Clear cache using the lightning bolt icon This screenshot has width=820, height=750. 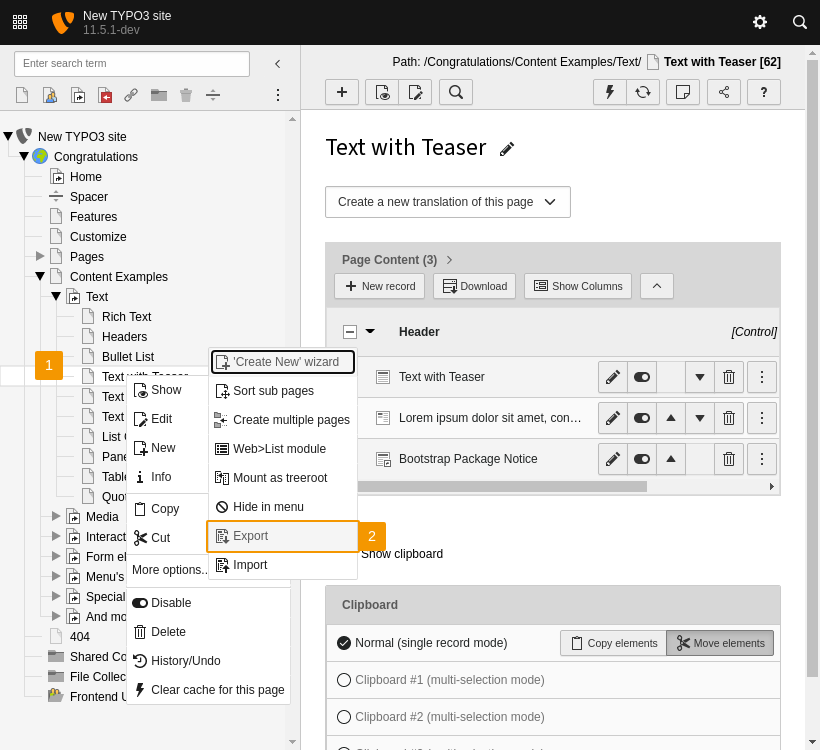pos(609,92)
